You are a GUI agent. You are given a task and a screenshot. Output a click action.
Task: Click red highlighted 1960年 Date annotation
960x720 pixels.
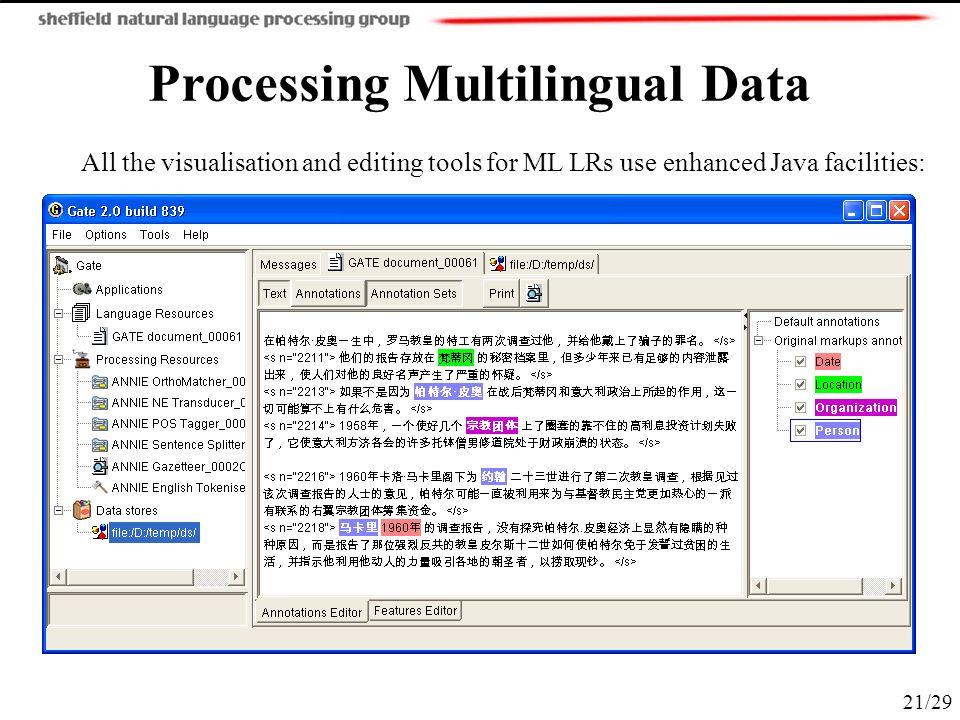(x=400, y=527)
